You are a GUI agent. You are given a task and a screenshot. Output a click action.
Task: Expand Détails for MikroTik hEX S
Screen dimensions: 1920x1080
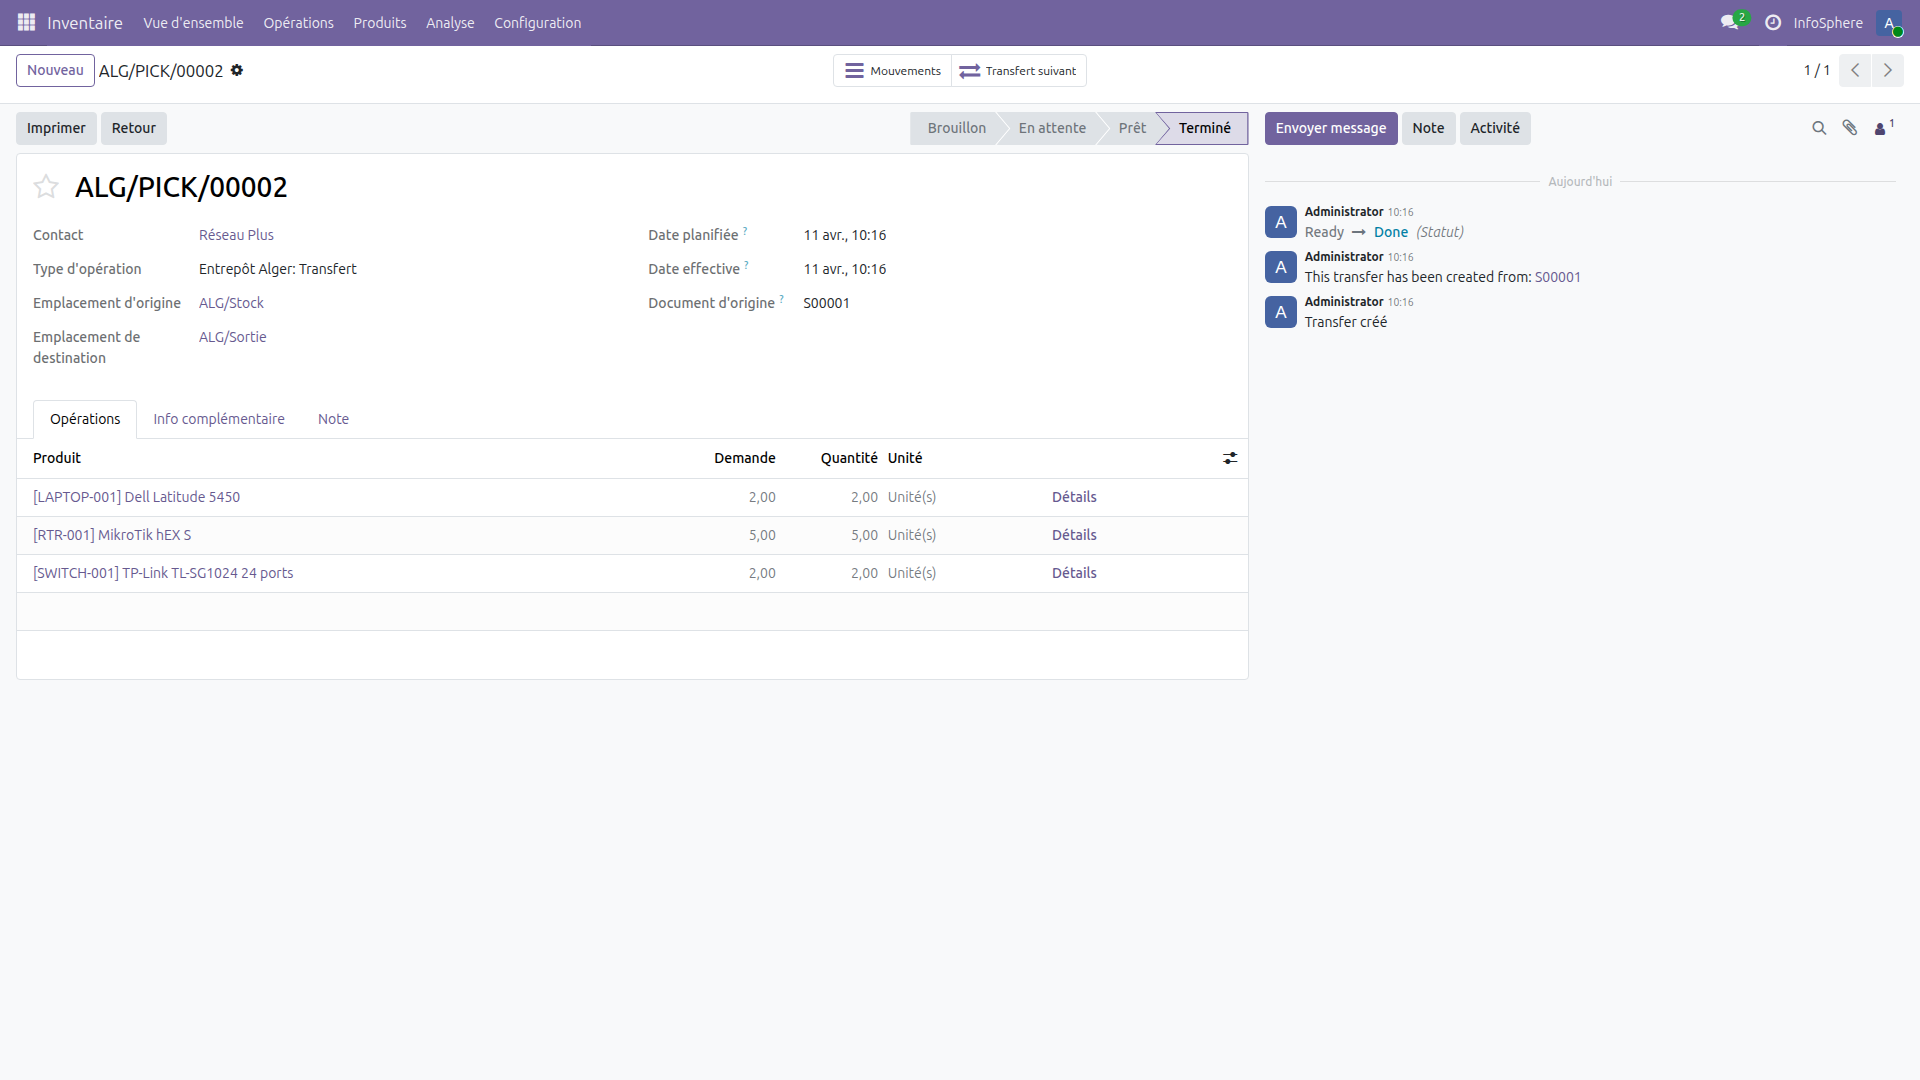click(x=1074, y=535)
